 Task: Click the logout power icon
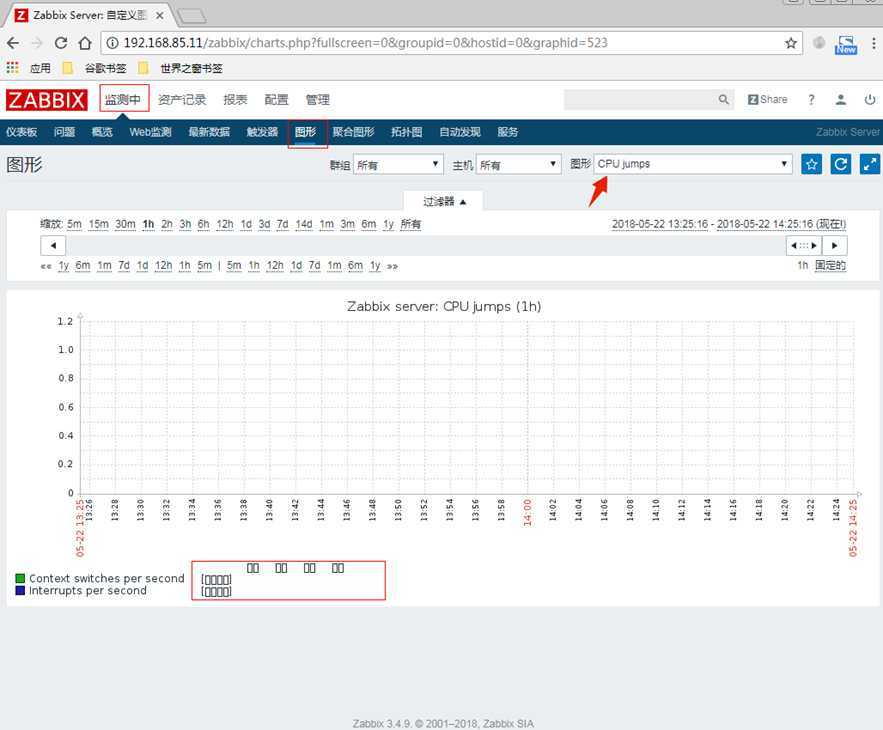click(x=869, y=100)
